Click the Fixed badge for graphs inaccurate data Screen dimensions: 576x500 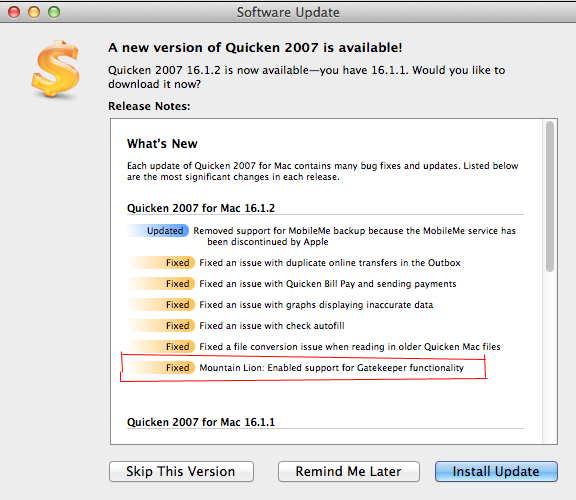(x=161, y=305)
